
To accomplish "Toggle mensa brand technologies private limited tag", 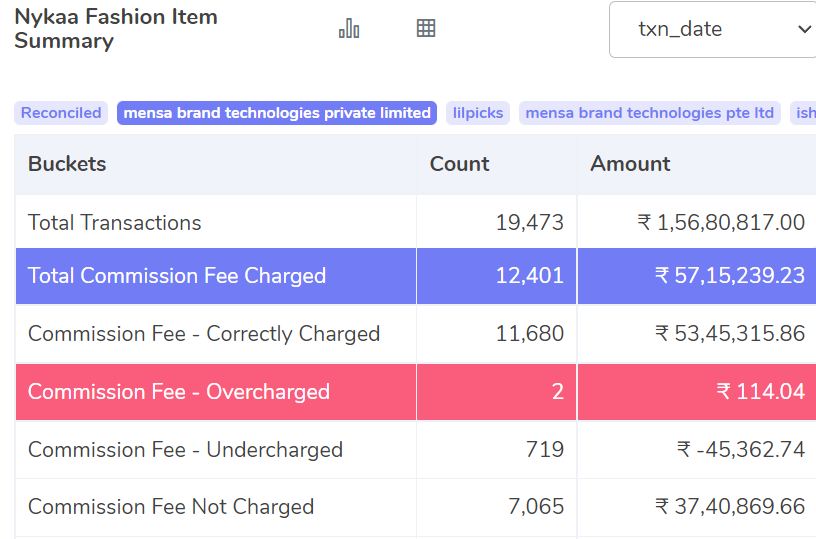I will 277,113.
